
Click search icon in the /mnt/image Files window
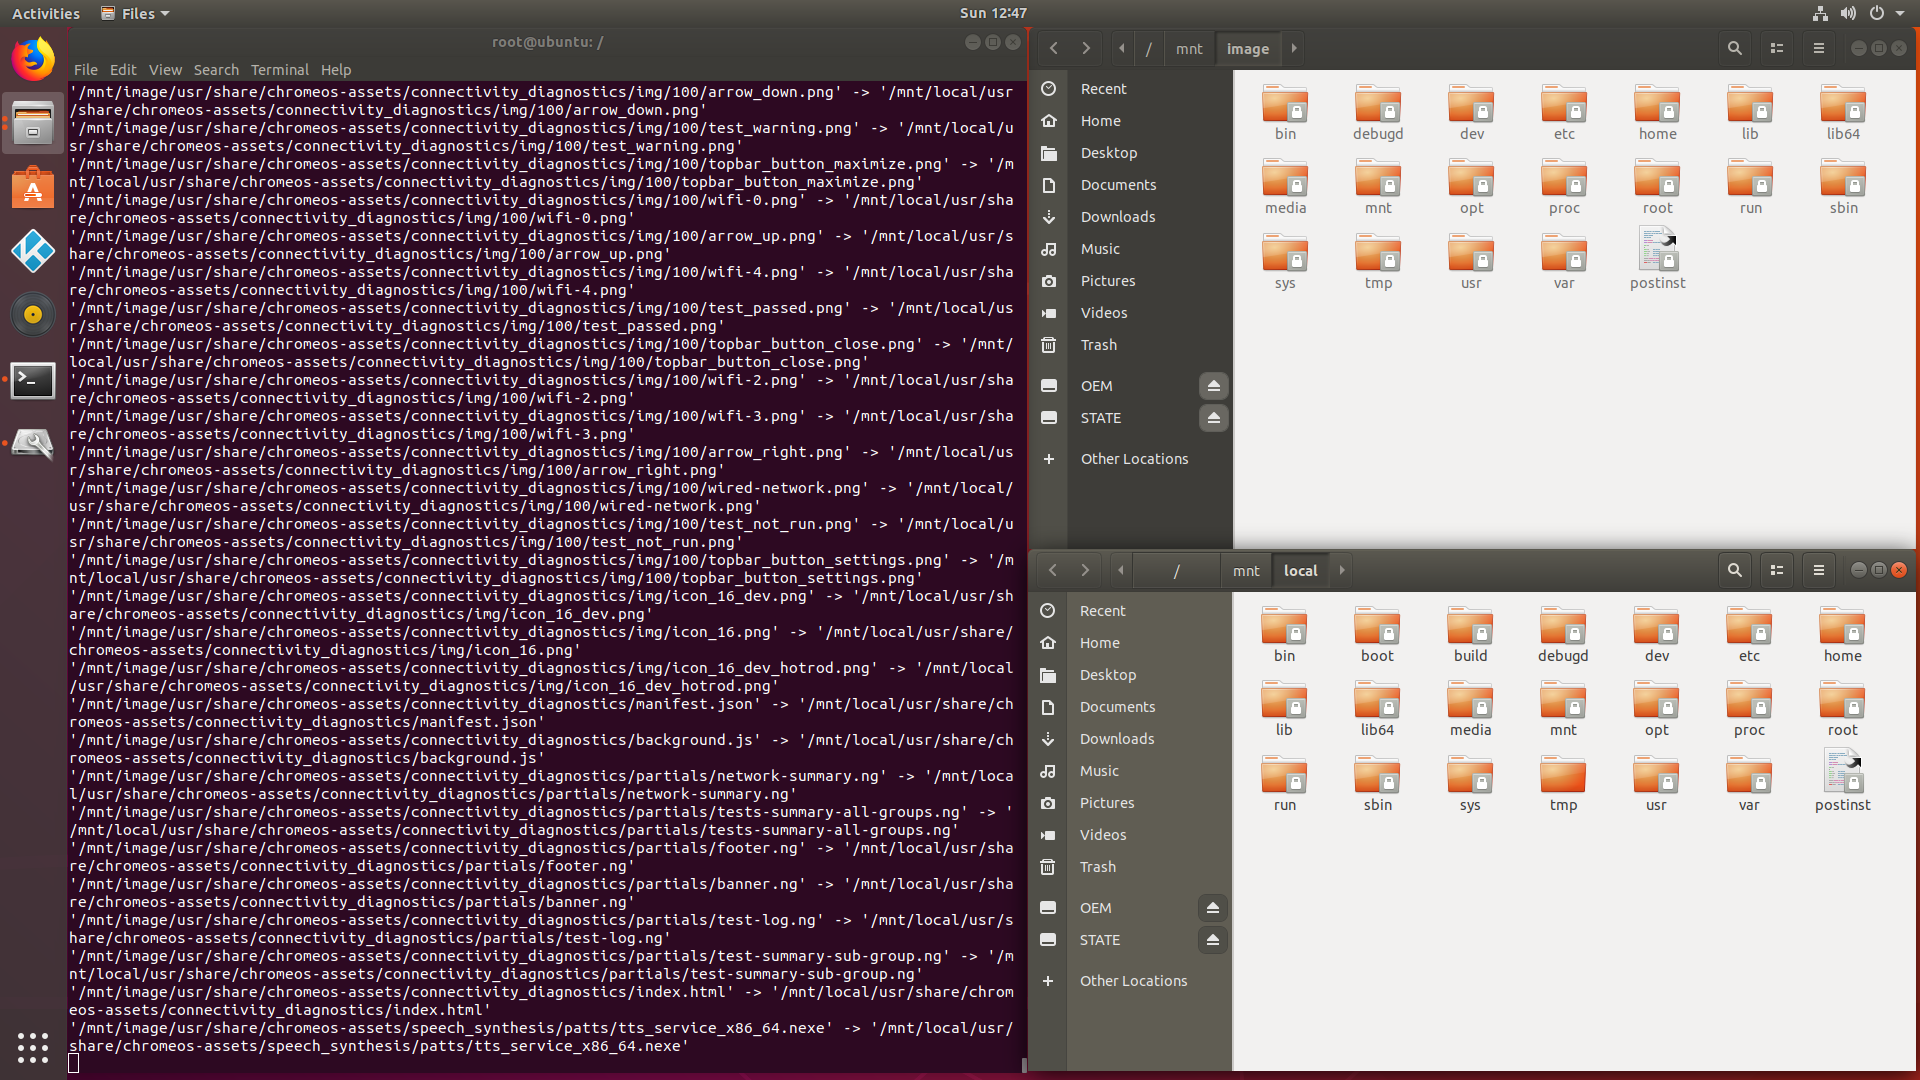point(1735,48)
